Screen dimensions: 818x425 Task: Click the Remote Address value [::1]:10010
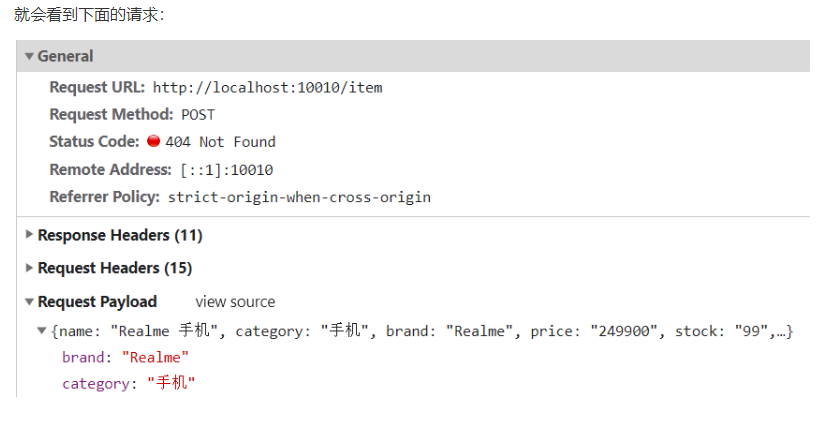[226, 170]
